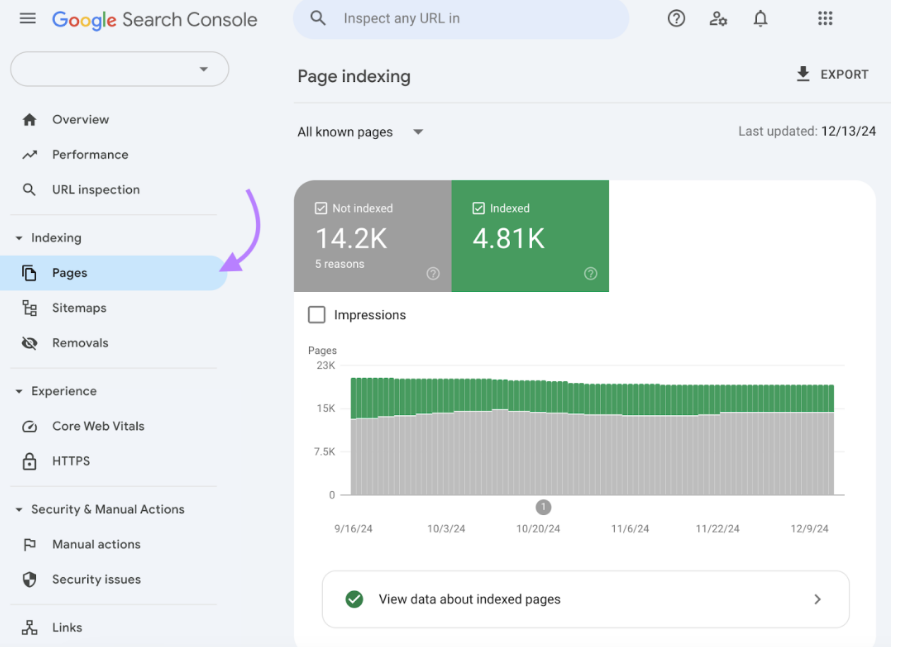The image size is (899, 647).
Task: Click the Security issues shield icon
Action: tap(29, 579)
